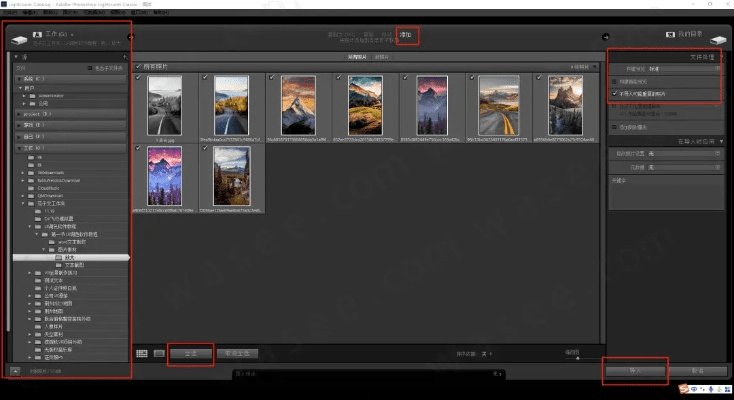Click the 导入 (Import) button
The width and height of the screenshot is (734, 400).
point(635,370)
